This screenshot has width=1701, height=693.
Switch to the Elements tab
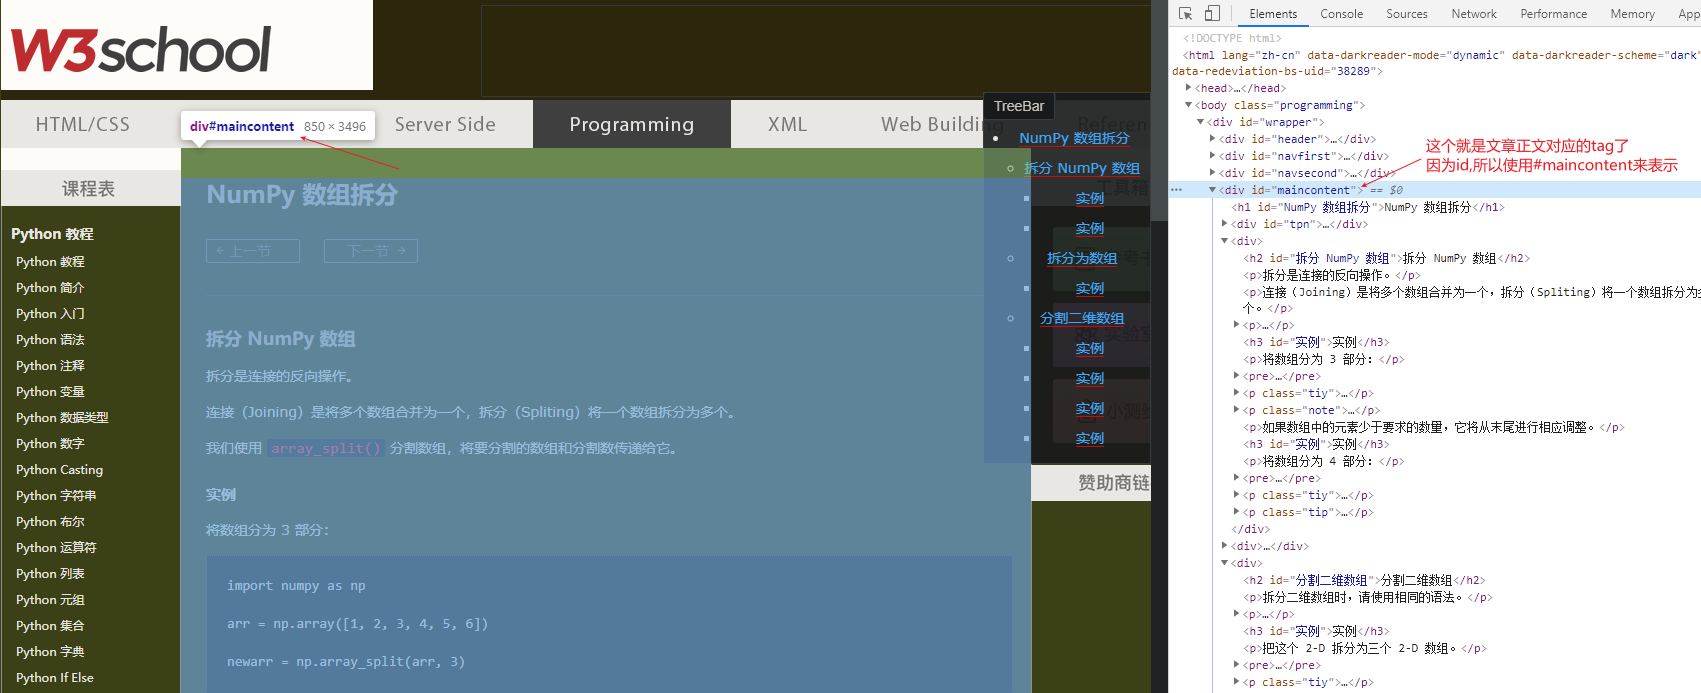coord(1273,14)
